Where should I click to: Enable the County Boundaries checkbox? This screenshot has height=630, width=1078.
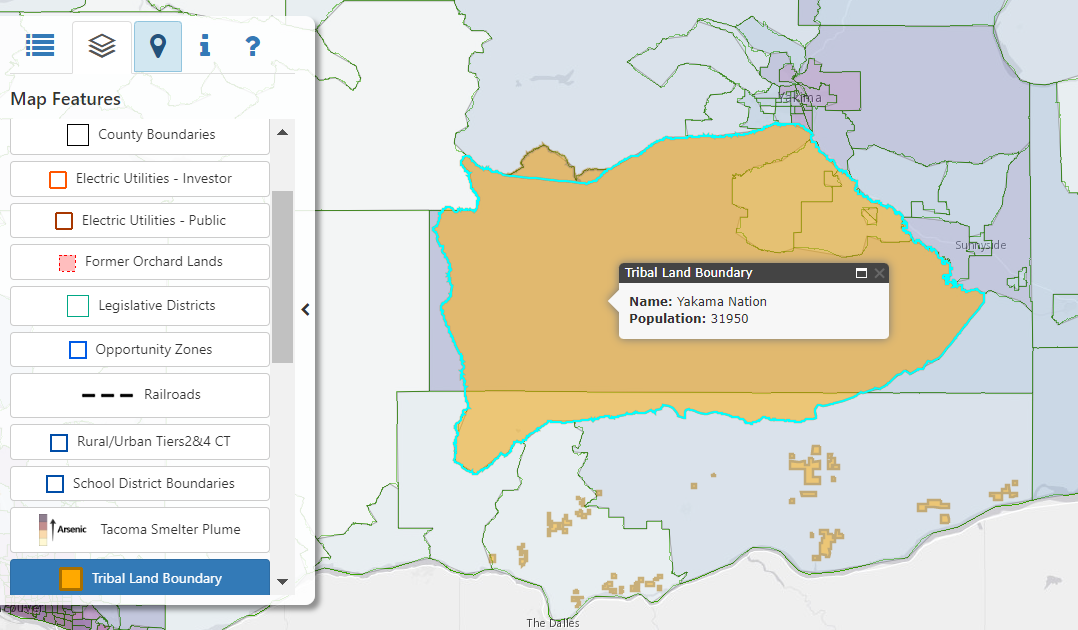(x=78, y=134)
